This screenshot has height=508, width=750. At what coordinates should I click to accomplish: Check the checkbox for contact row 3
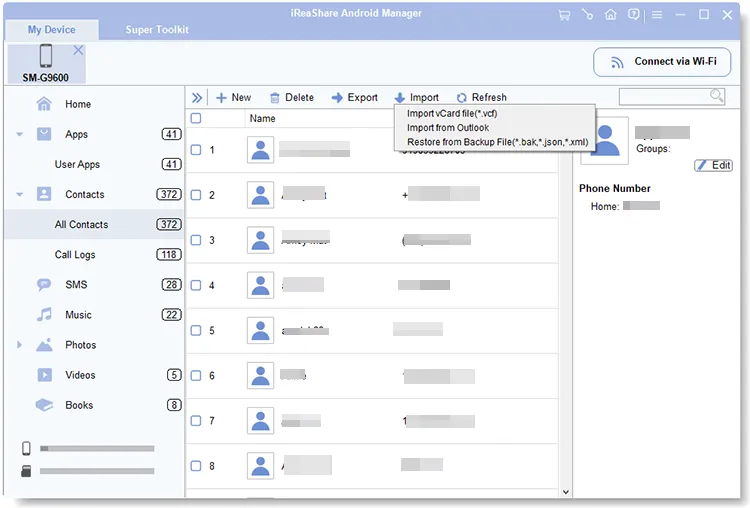point(196,240)
